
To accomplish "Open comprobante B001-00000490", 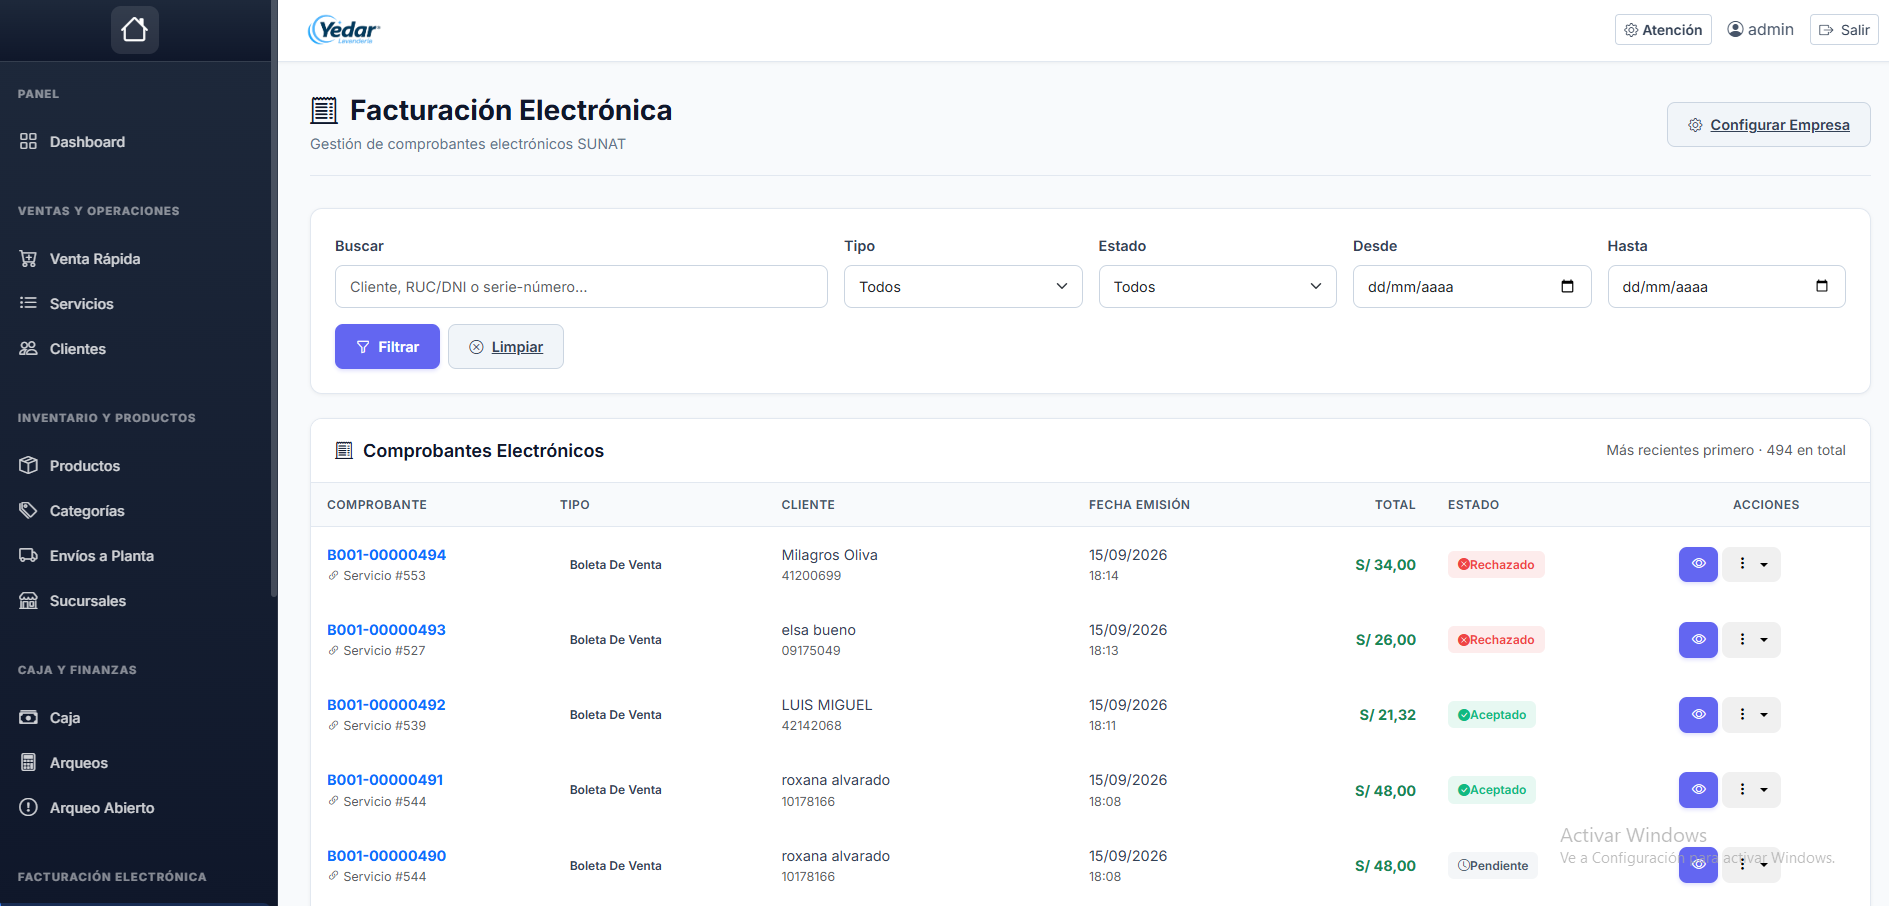I will pyautogui.click(x=386, y=856).
